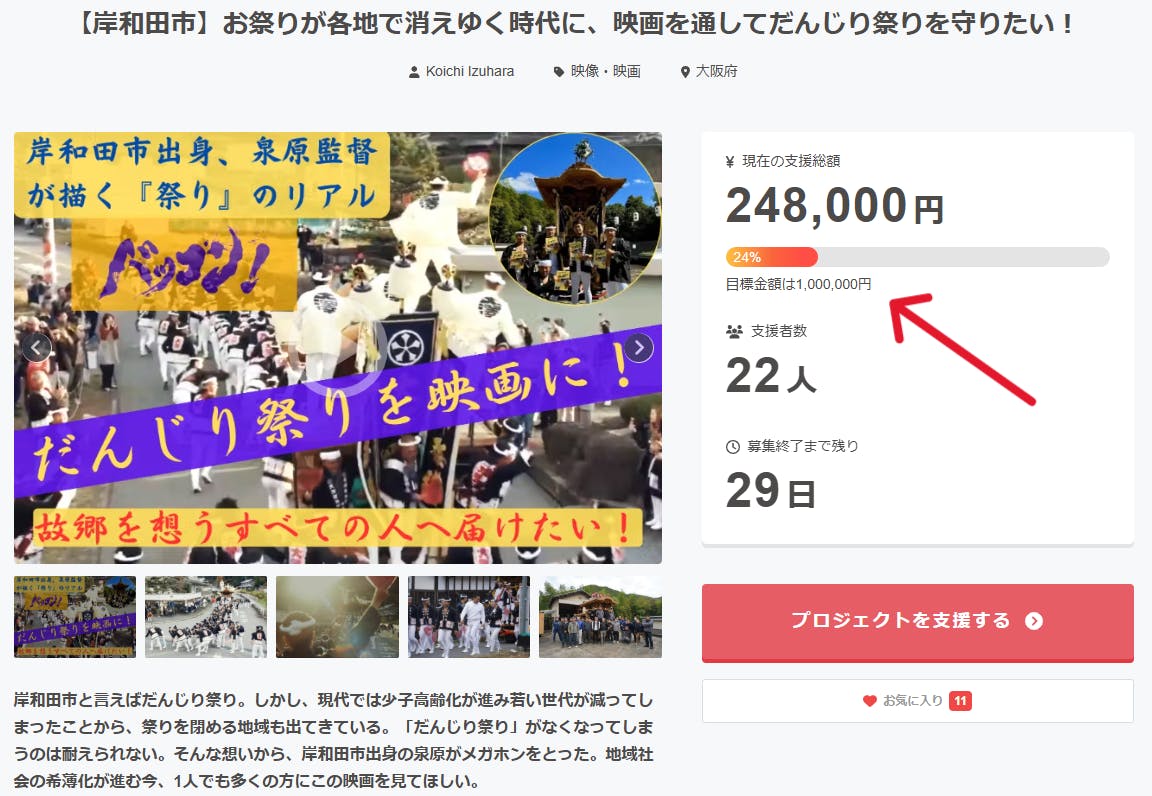The image size is (1152, 796).
Task: Select the first thumbnail with purple banner
Action: click(x=75, y=617)
